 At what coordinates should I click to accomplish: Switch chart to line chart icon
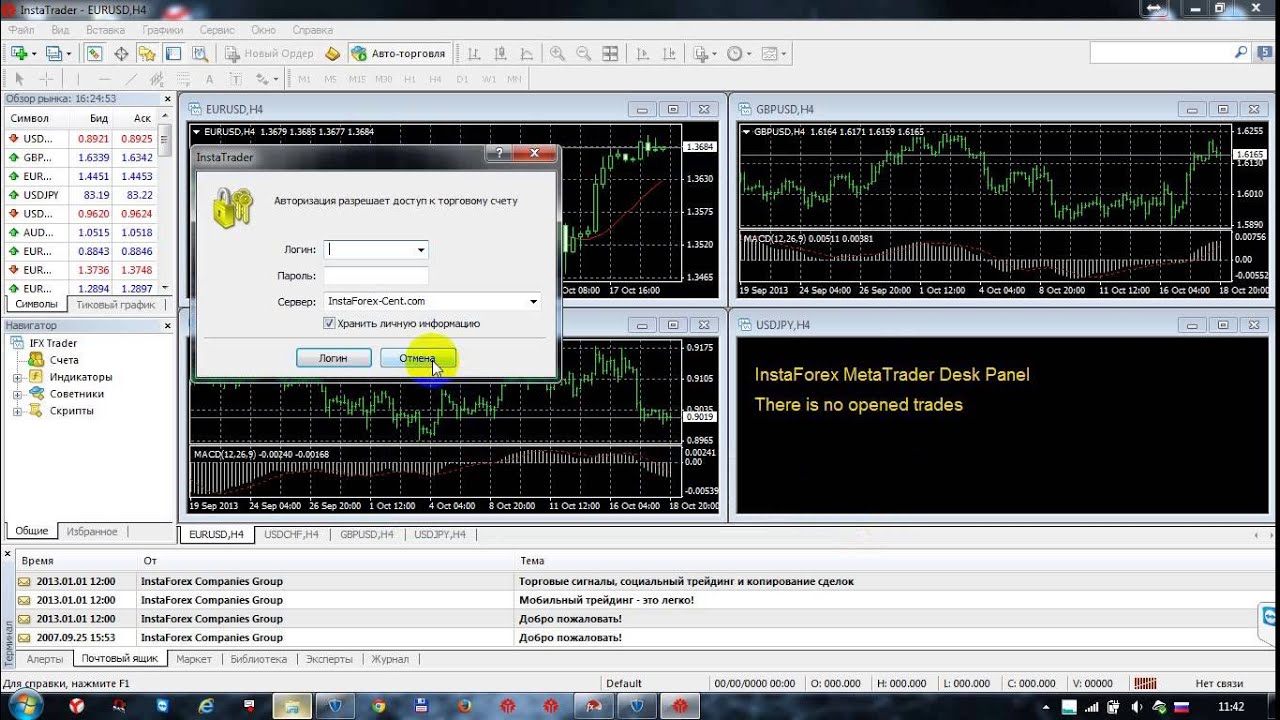pyautogui.click(x=525, y=53)
